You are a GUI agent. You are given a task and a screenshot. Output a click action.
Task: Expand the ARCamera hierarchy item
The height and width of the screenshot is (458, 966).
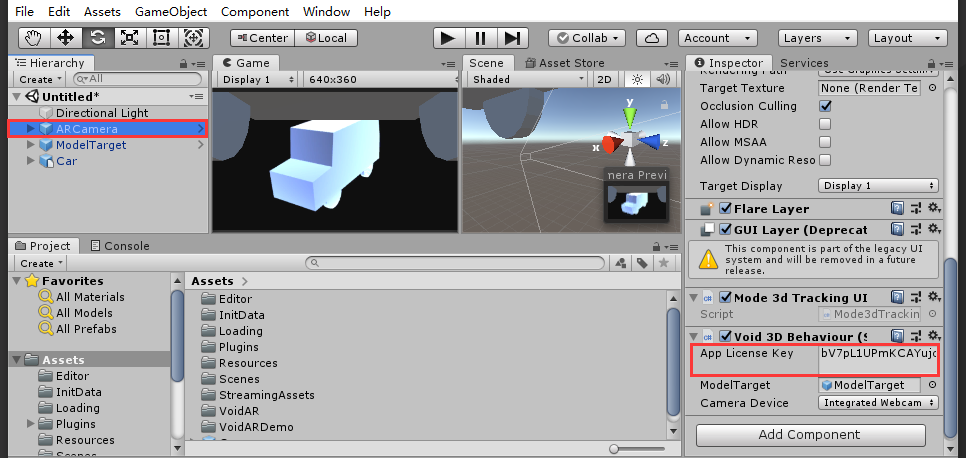tap(31, 129)
